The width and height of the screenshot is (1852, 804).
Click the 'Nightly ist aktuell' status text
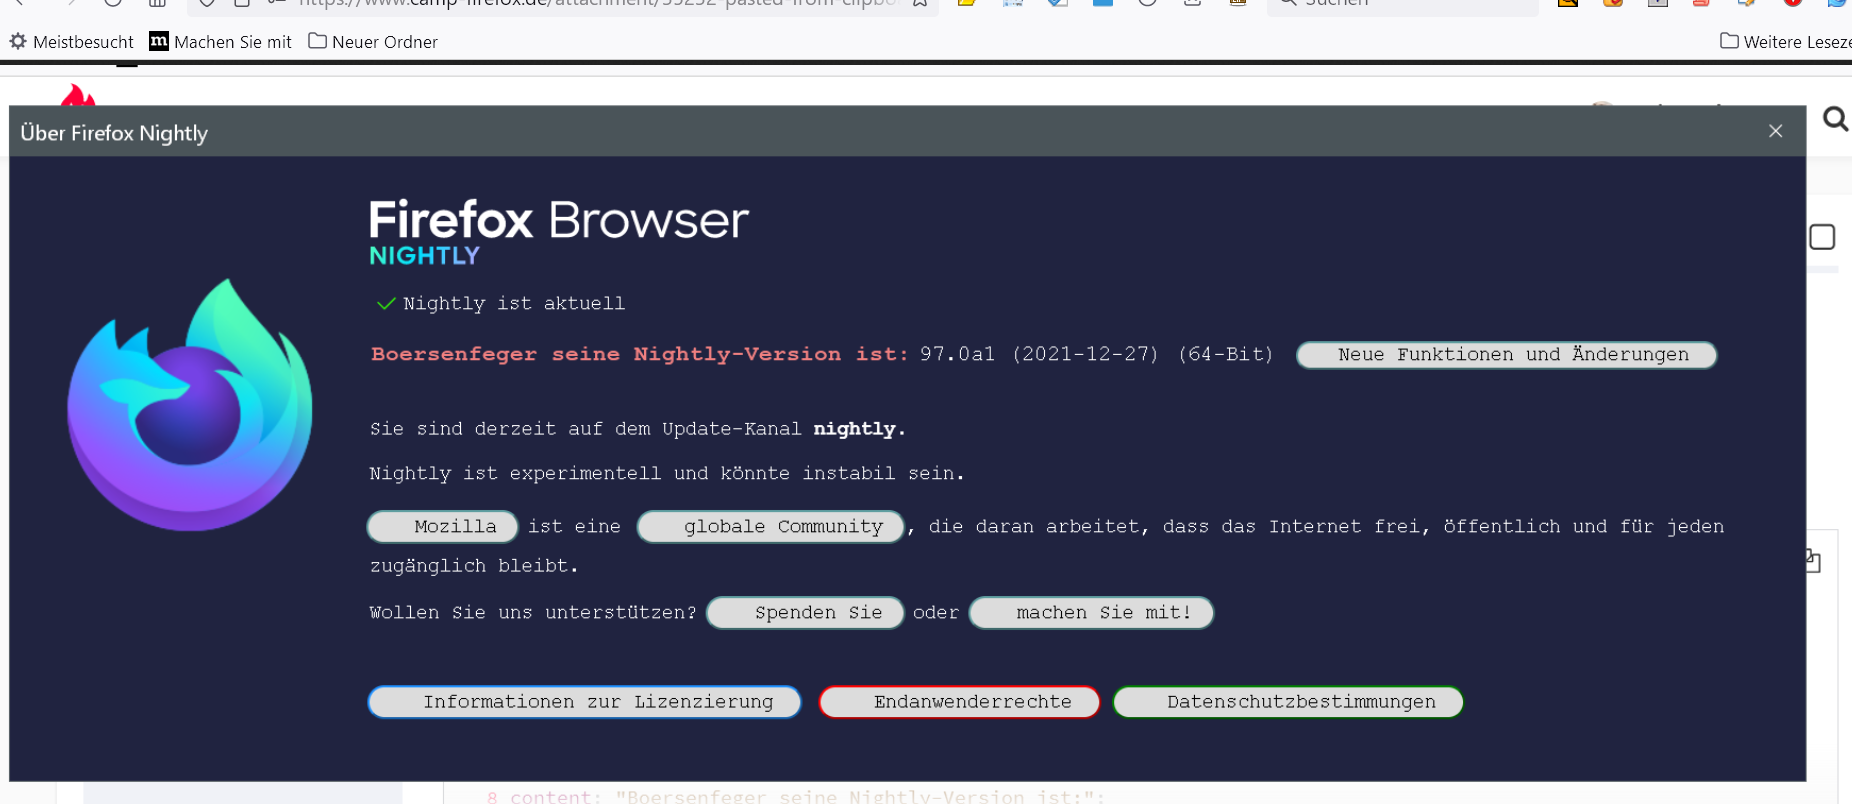[514, 304]
